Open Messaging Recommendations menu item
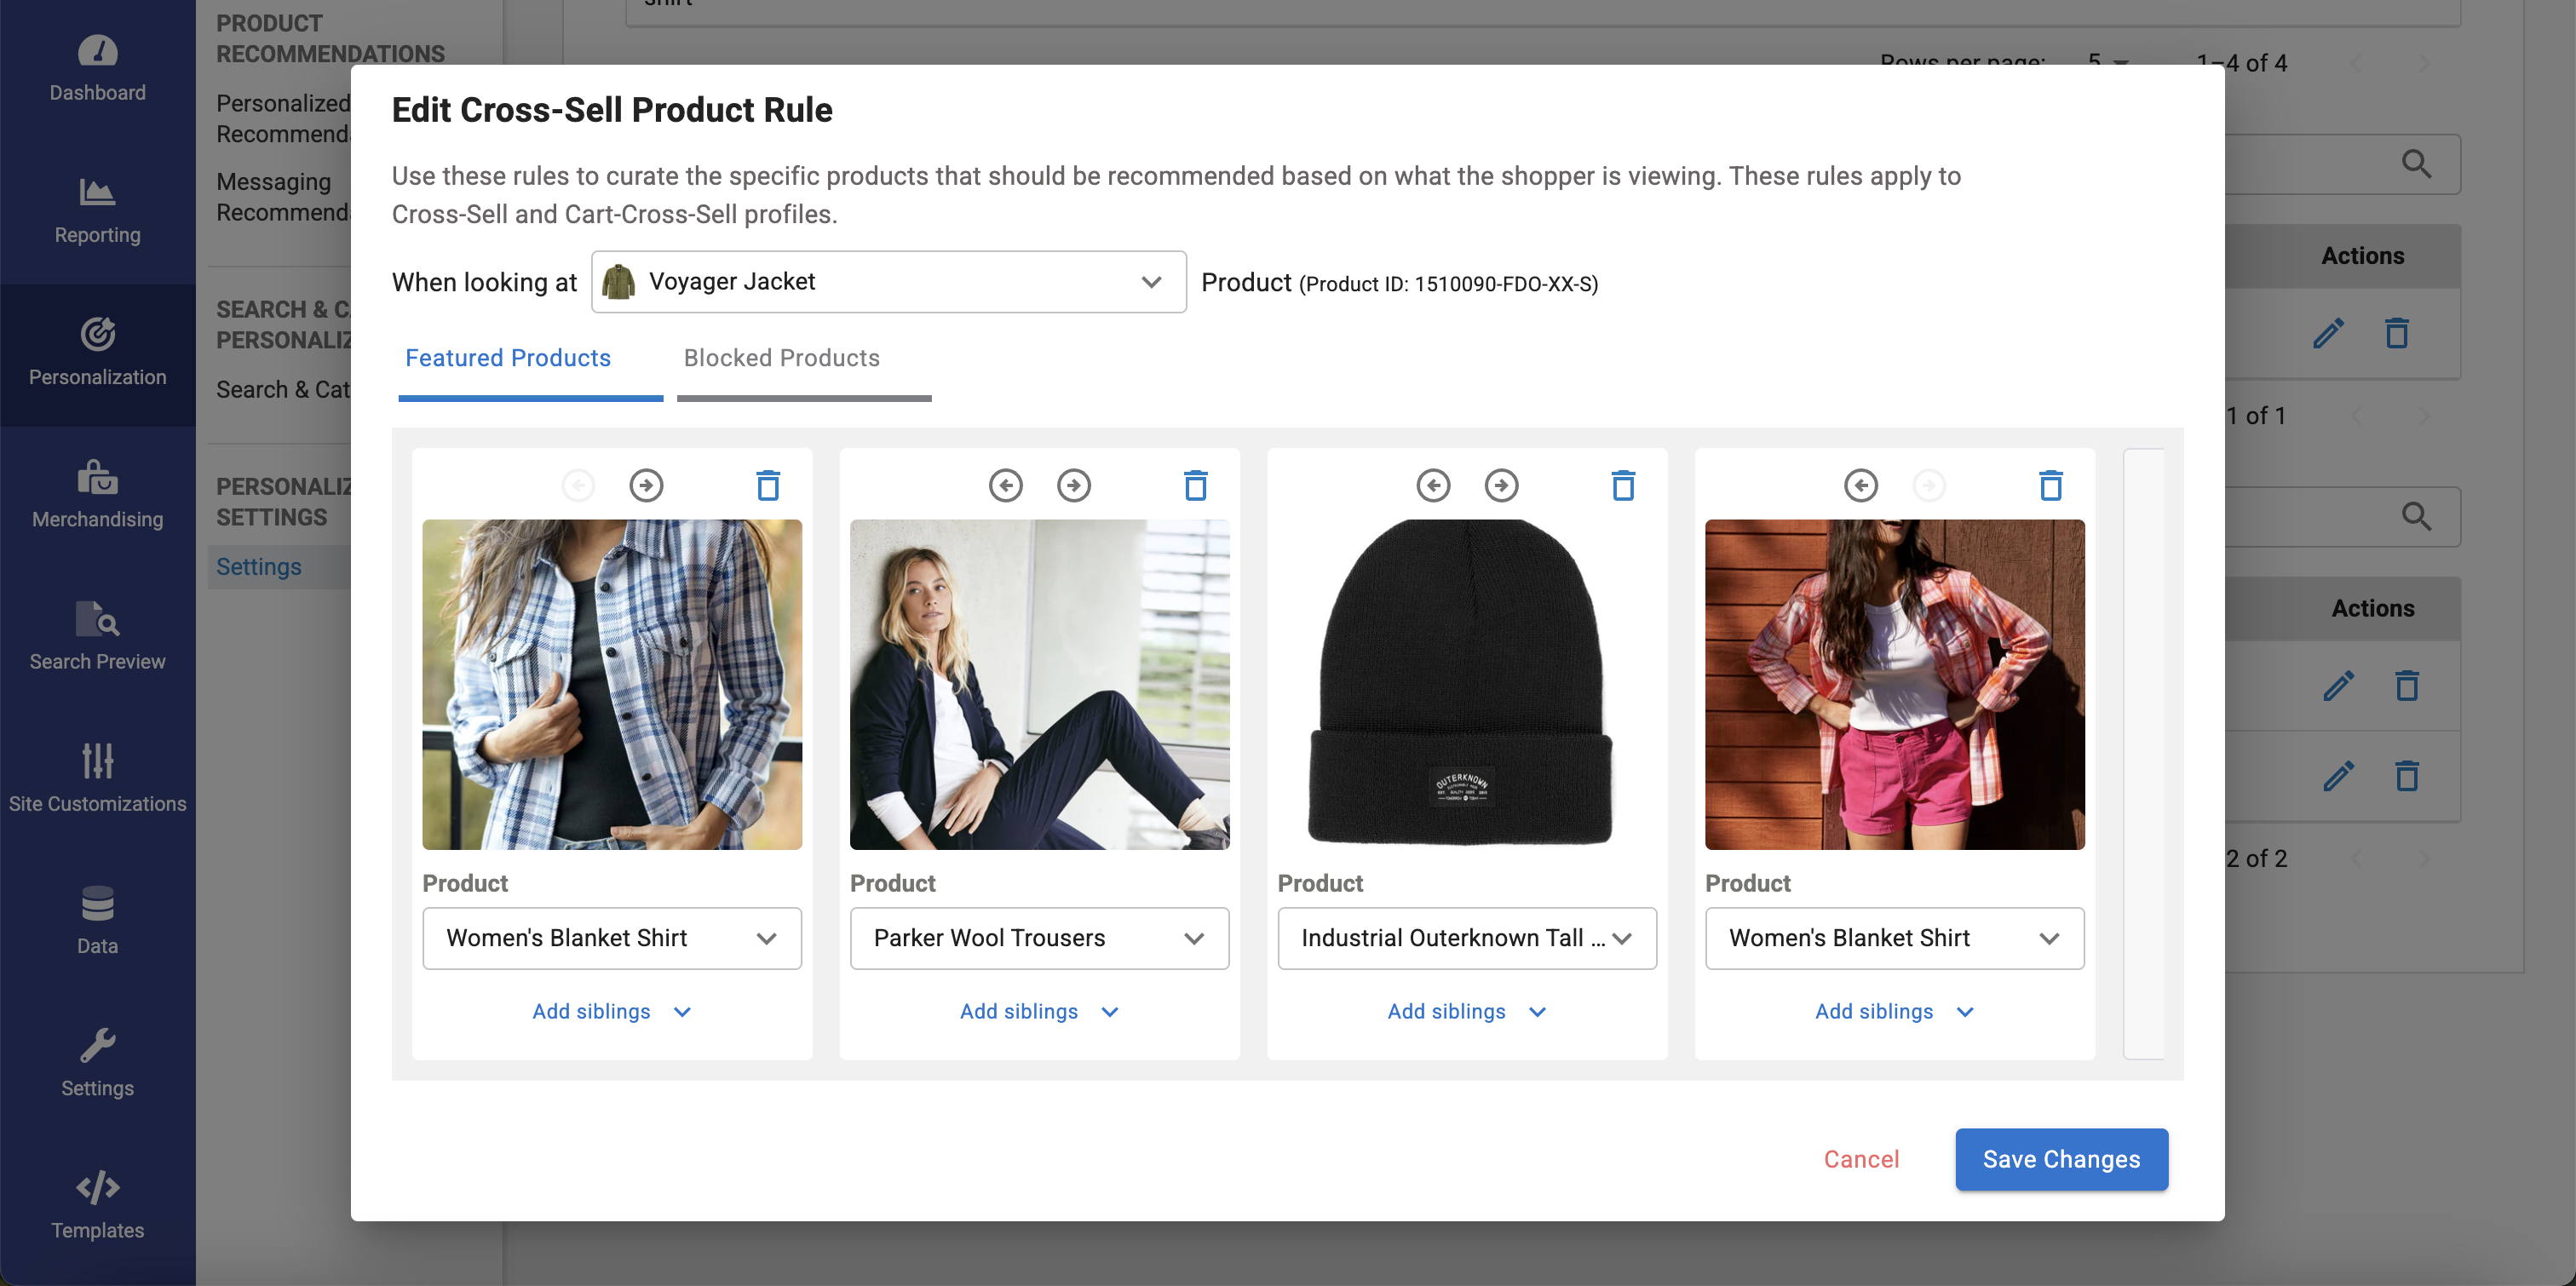2576x1286 pixels. 284,197
